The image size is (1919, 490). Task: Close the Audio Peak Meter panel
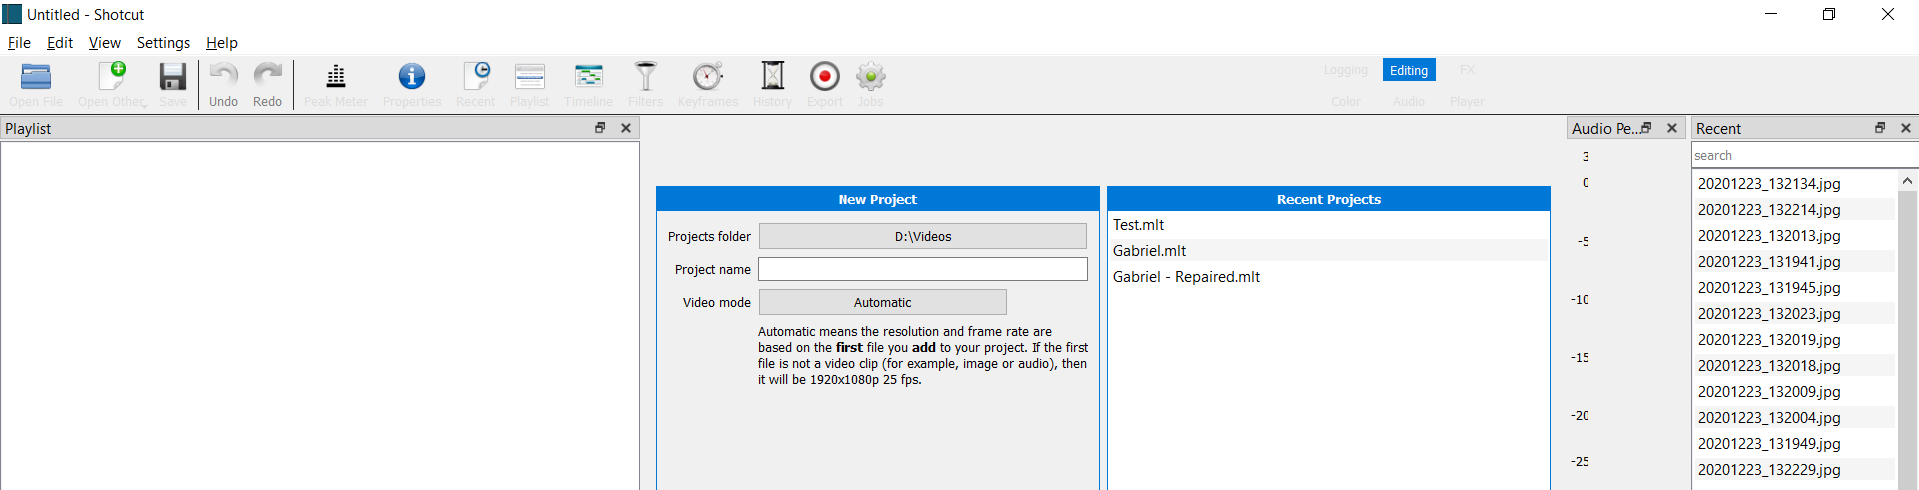1672,128
